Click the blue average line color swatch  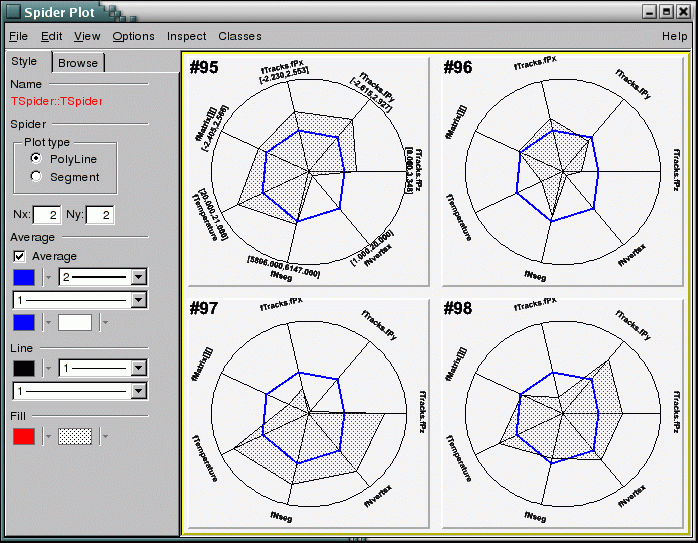(24, 277)
